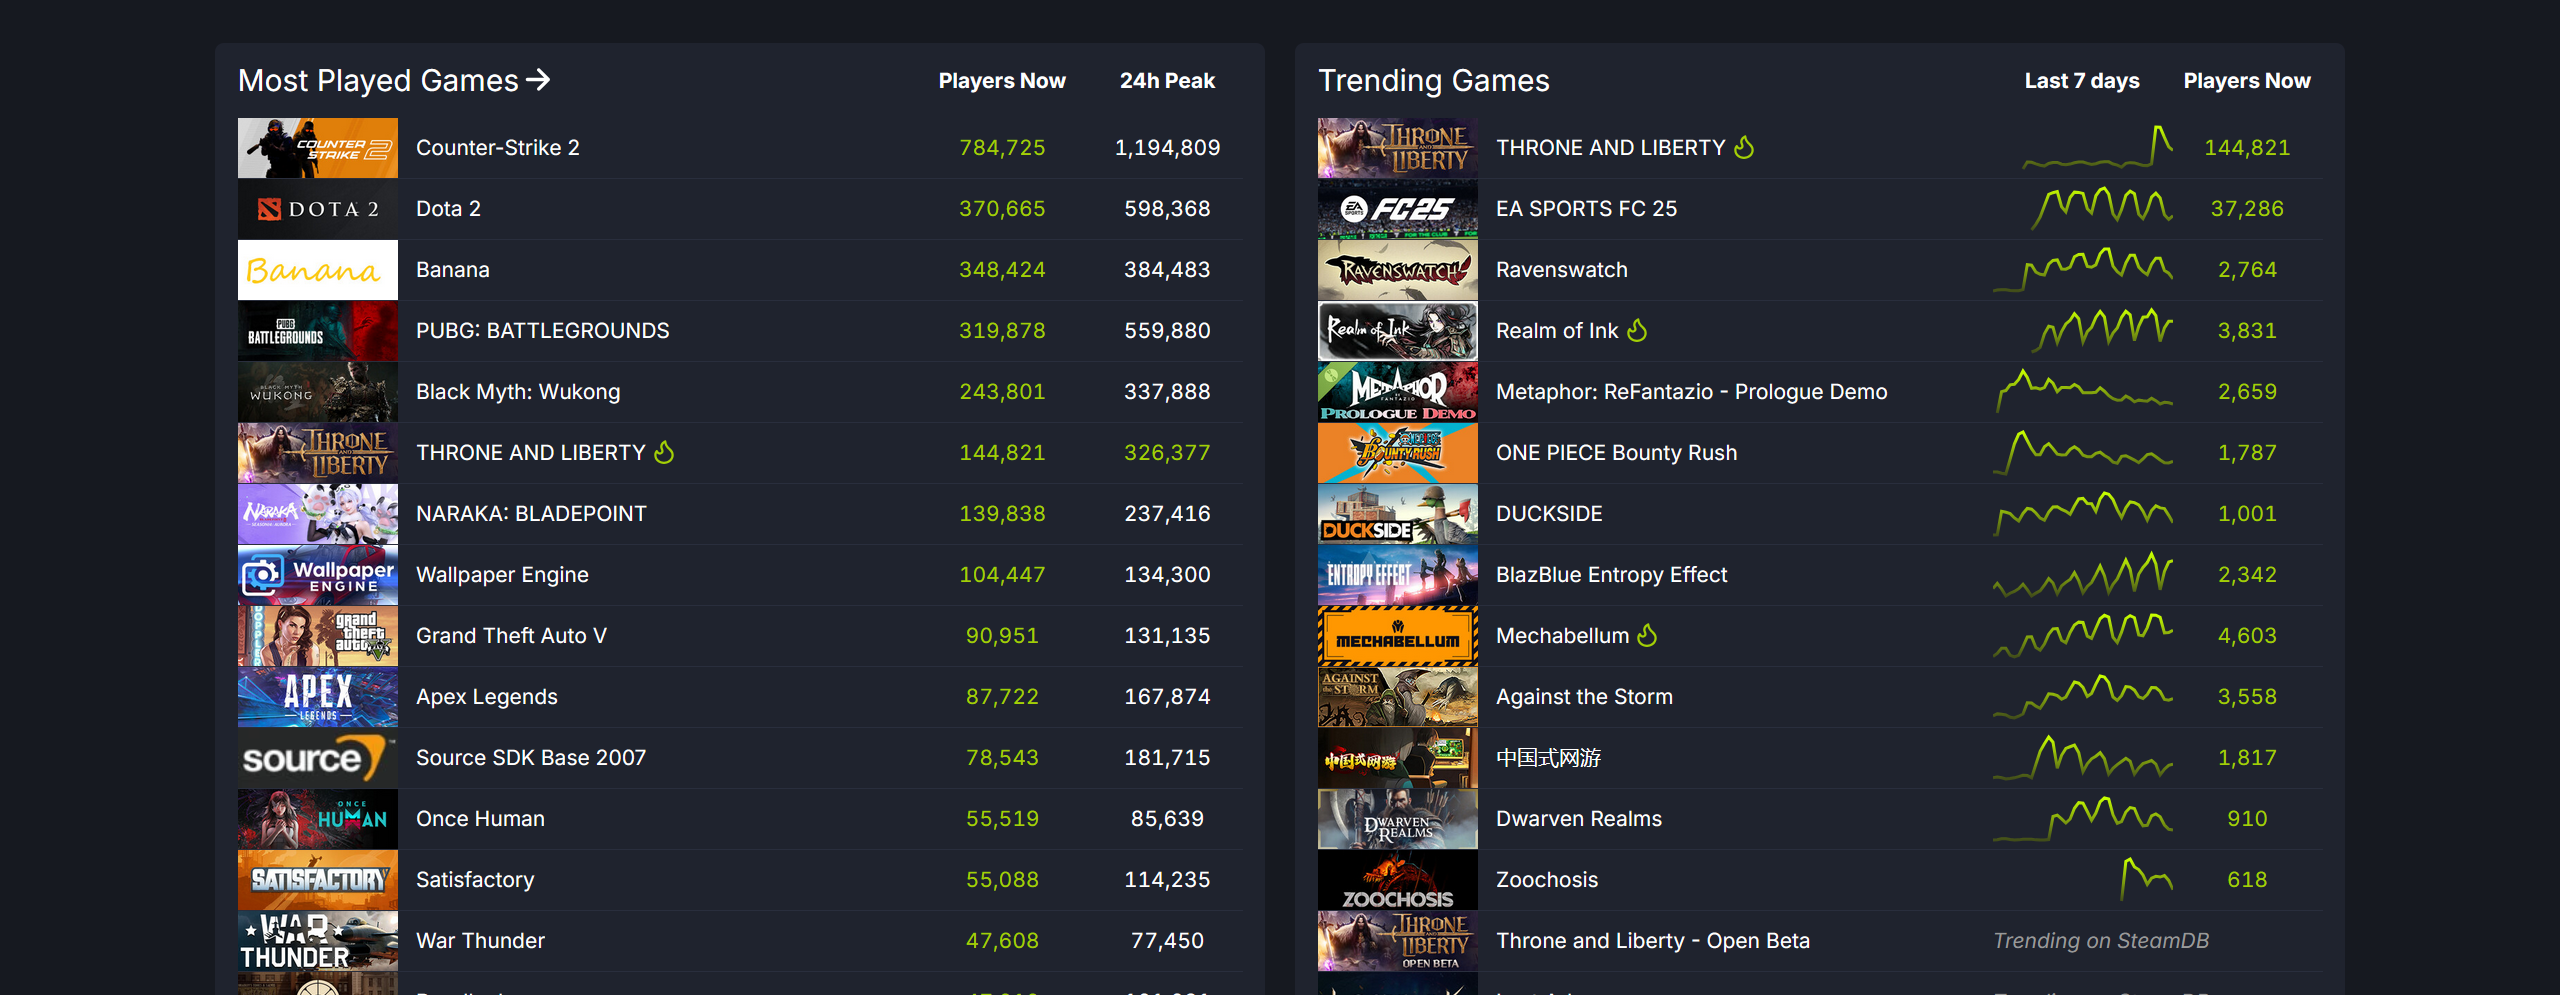Click the flame icon next to Mechabellum
The image size is (2560, 995).
click(1648, 635)
